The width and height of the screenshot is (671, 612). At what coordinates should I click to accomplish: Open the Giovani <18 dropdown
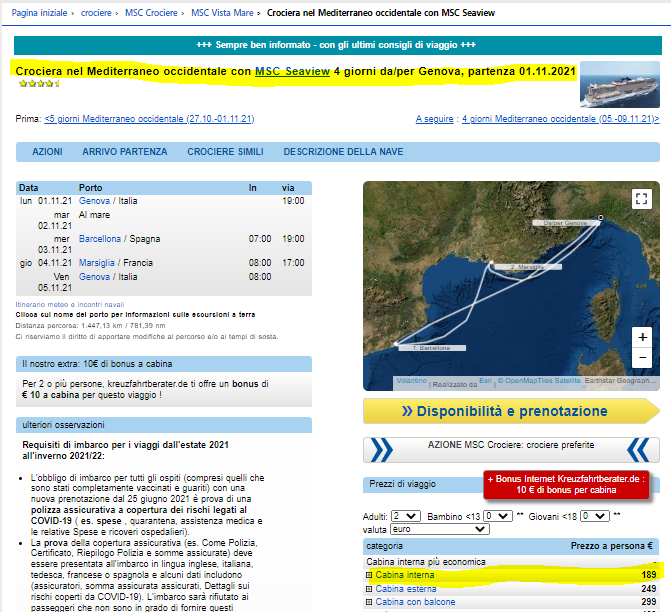click(x=595, y=516)
